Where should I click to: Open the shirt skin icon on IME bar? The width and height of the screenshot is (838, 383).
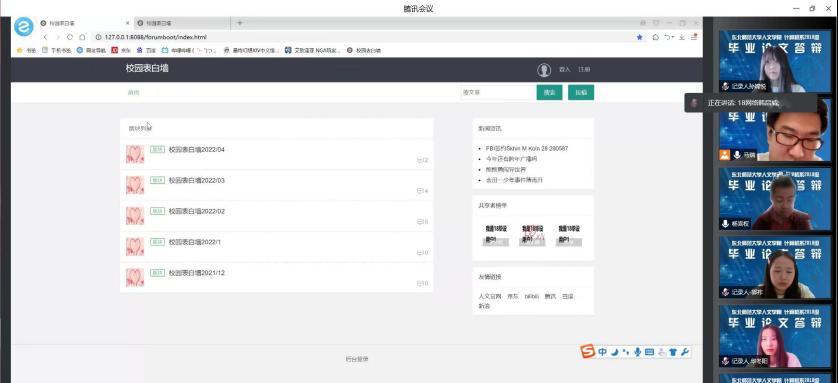(673, 352)
